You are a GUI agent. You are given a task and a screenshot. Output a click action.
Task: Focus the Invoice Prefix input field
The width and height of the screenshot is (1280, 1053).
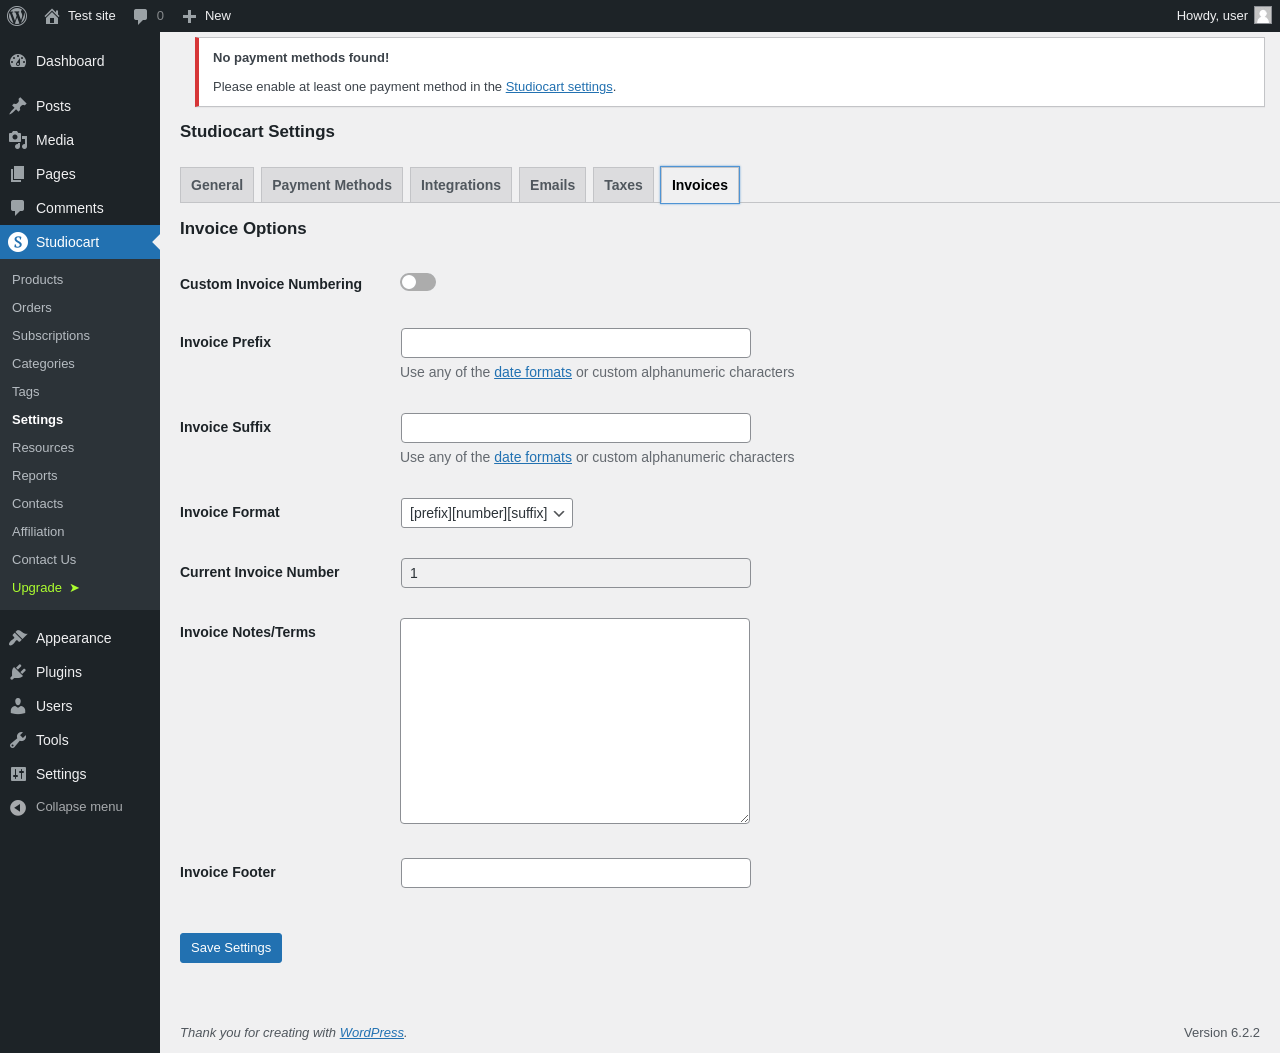[x=576, y=343]
